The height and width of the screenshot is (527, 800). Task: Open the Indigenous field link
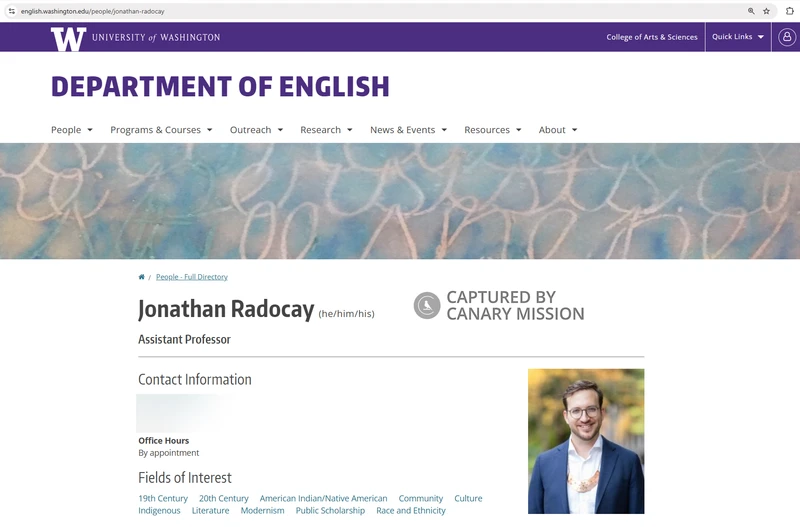pyautogui.click(x=159, y=510)
